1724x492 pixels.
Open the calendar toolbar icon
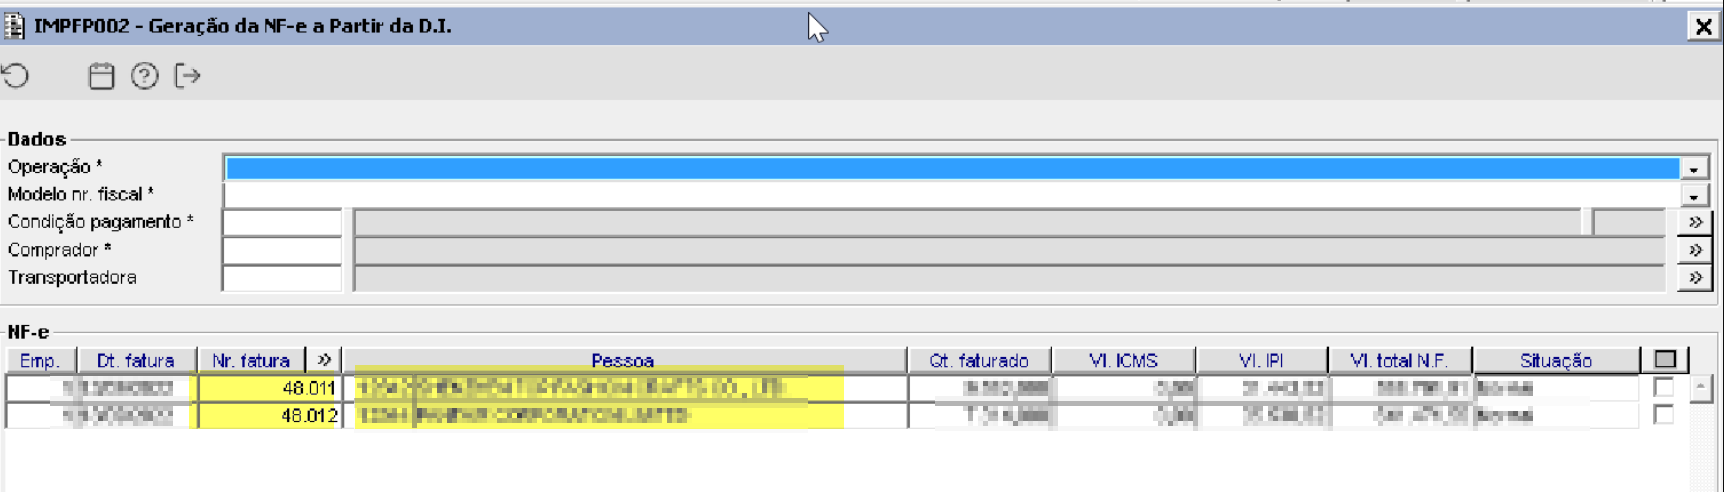[x=101, y=76]
